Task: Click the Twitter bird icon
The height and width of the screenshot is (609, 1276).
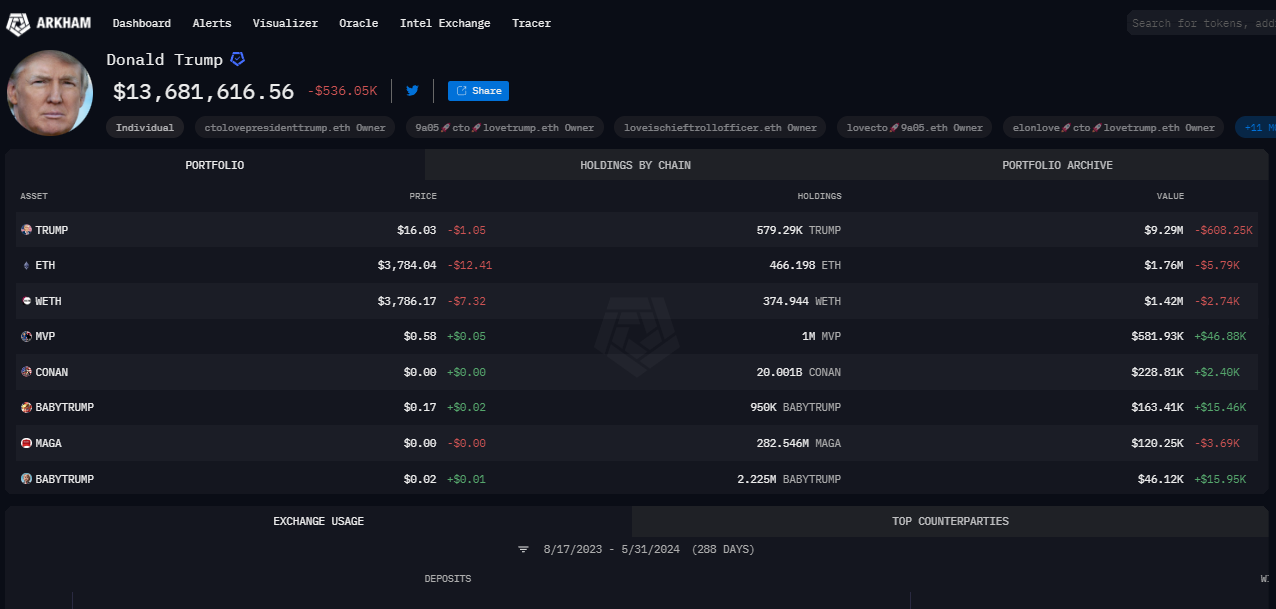Action: (412, 90)
